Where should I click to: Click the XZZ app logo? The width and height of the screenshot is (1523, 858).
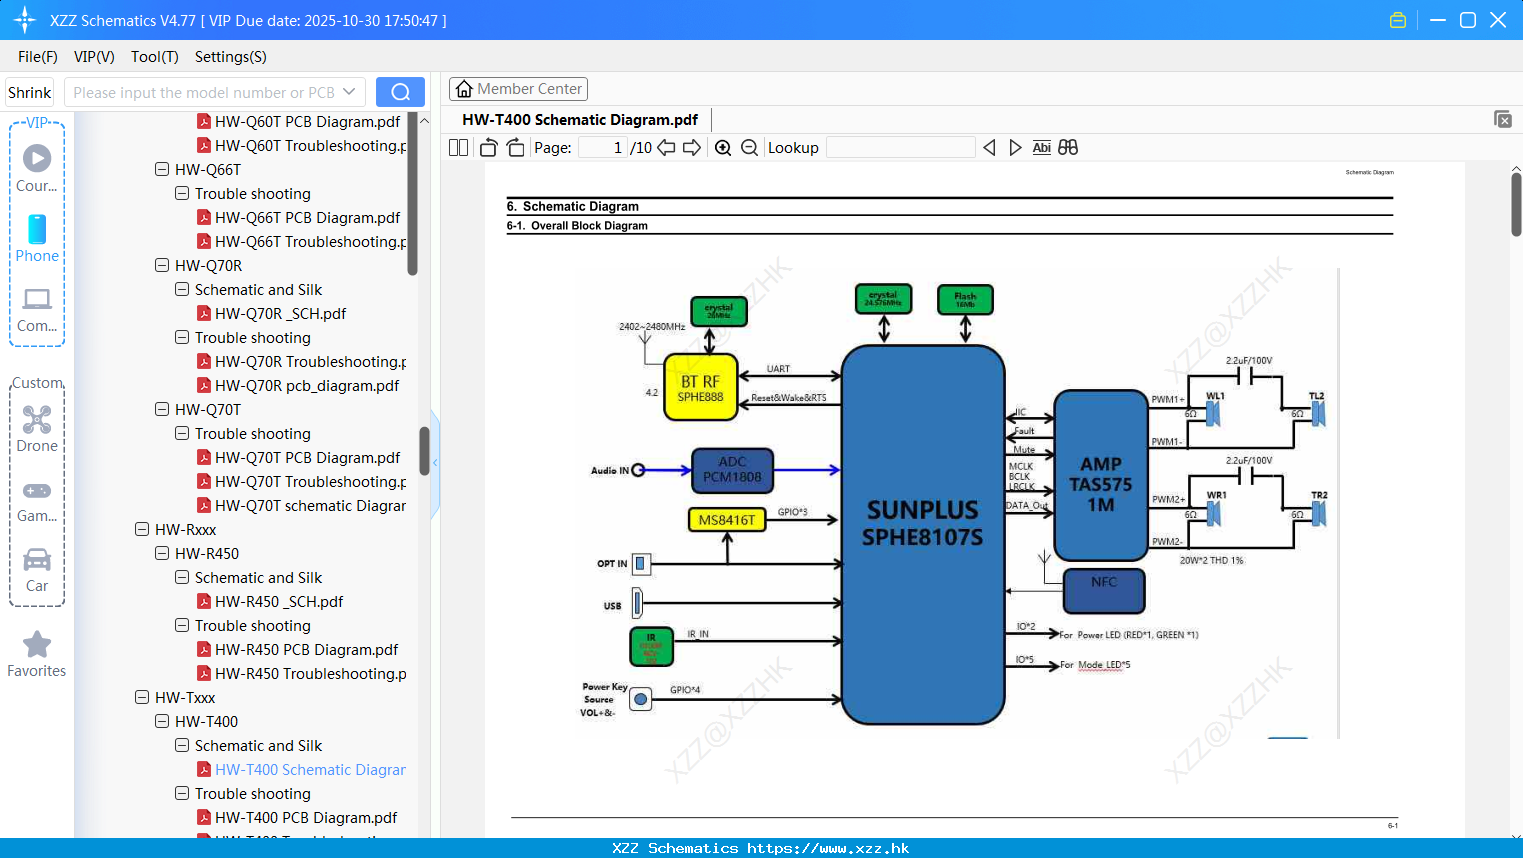(x=25, y=20)
